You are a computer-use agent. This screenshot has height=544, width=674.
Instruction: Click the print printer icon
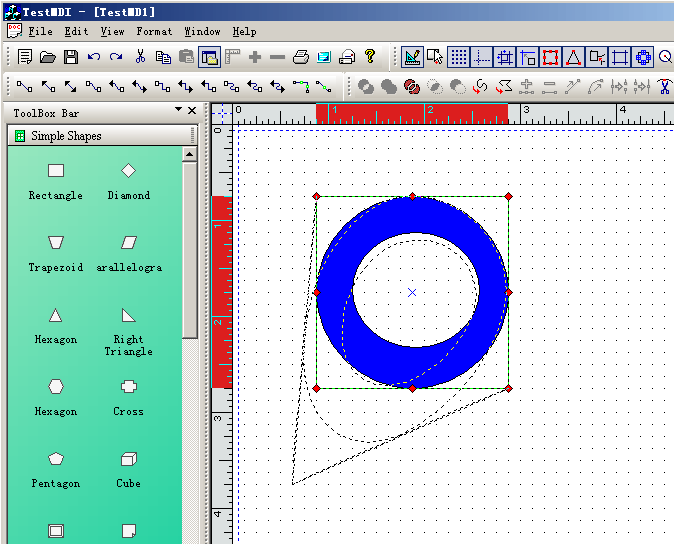tap(300, 57)
